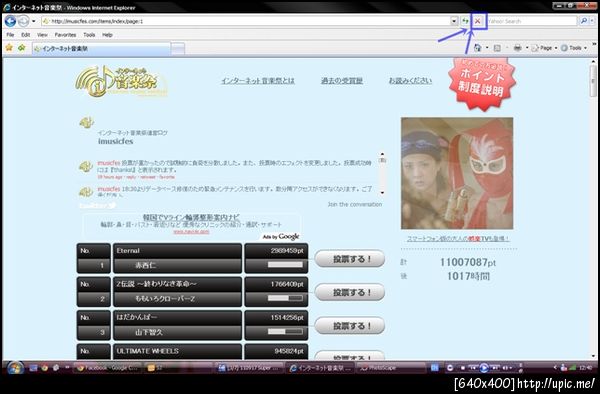This screenshot has height=394, width=600.
Task: Stop loading with the red X icon
Action: [x=477, y=21]
